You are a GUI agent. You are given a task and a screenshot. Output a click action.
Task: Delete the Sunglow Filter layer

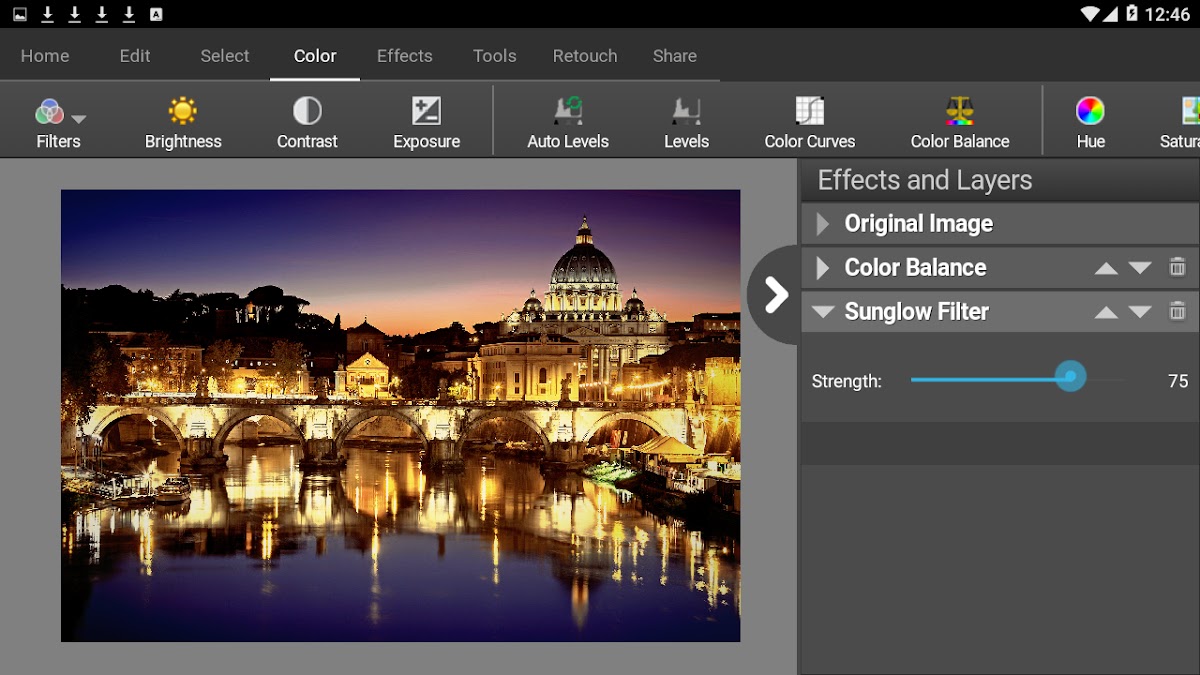pyautogui.click(x=1177, y=311)
